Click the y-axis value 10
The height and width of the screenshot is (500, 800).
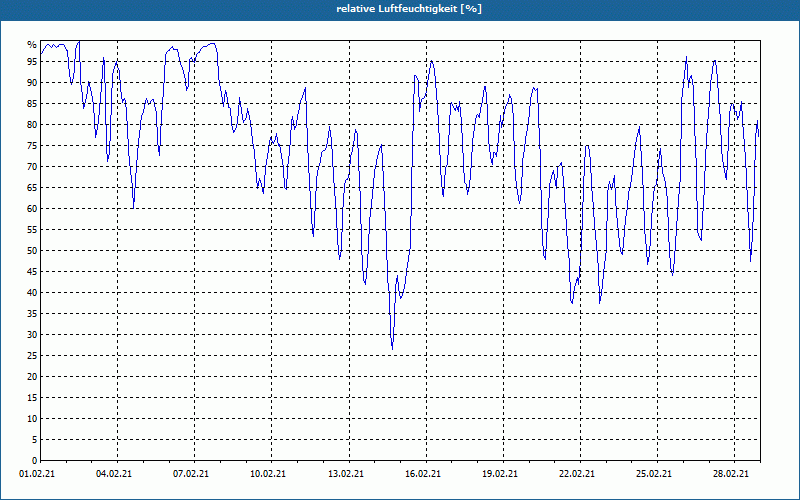pos(32,419)
